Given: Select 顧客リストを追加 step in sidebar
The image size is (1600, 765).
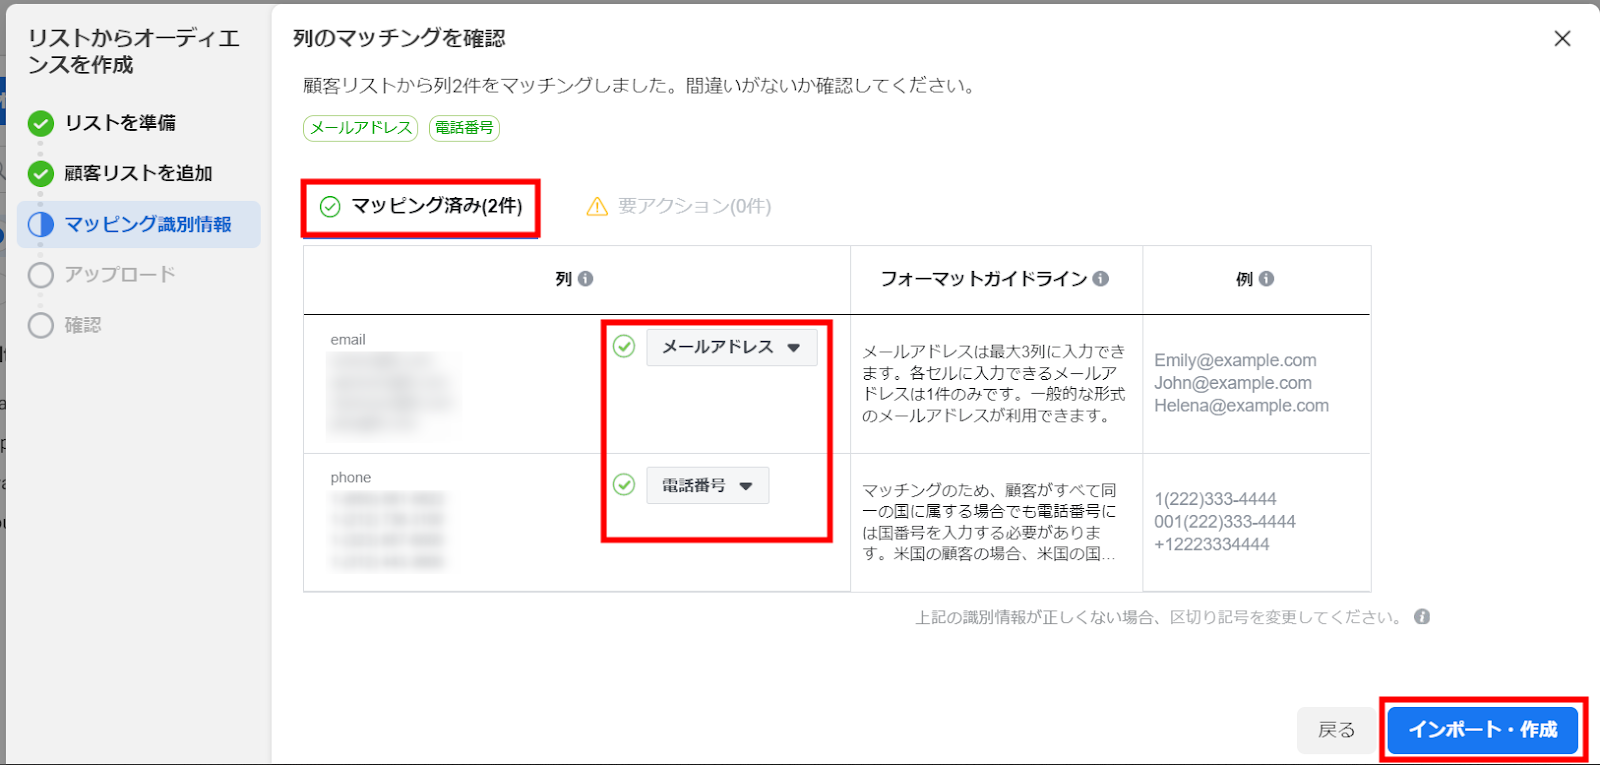Looking at the screenshot, I should click(138, 174).
